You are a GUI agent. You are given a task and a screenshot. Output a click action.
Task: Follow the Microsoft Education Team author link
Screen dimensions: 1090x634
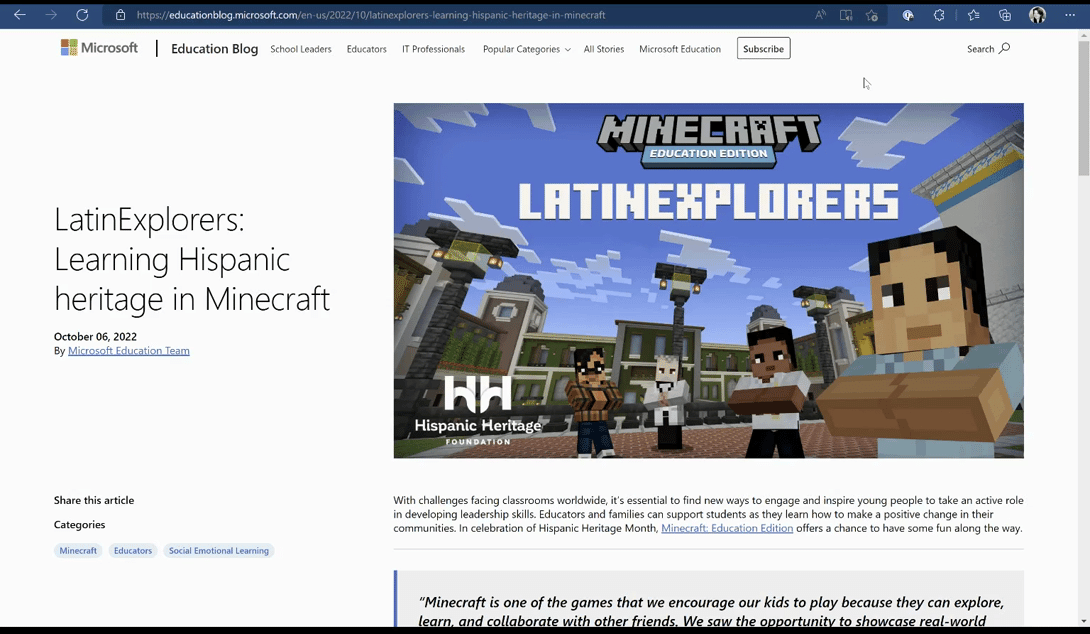[128, 351]
